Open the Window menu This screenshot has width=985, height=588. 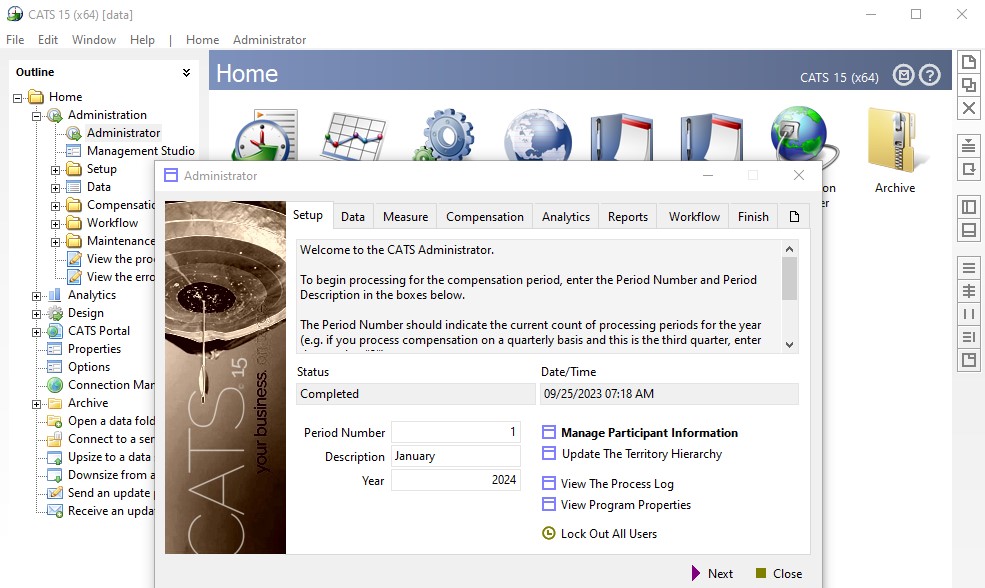(94, 40)
